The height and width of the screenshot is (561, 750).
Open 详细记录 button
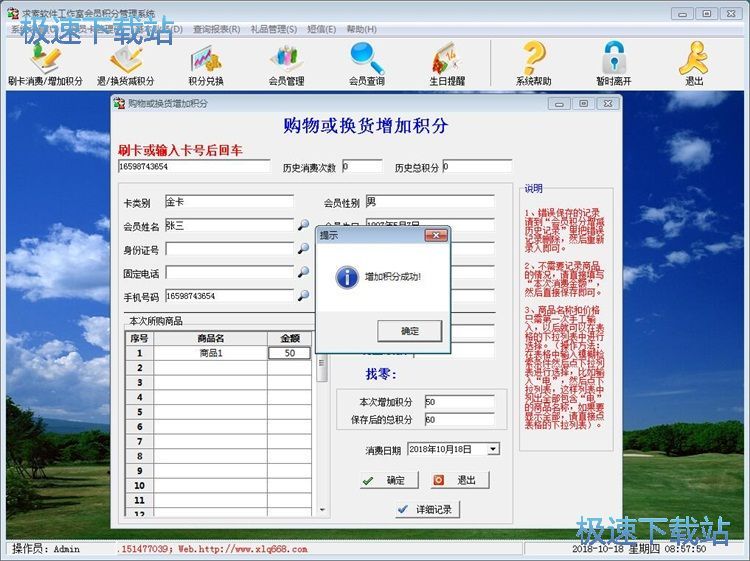[427, 509]
